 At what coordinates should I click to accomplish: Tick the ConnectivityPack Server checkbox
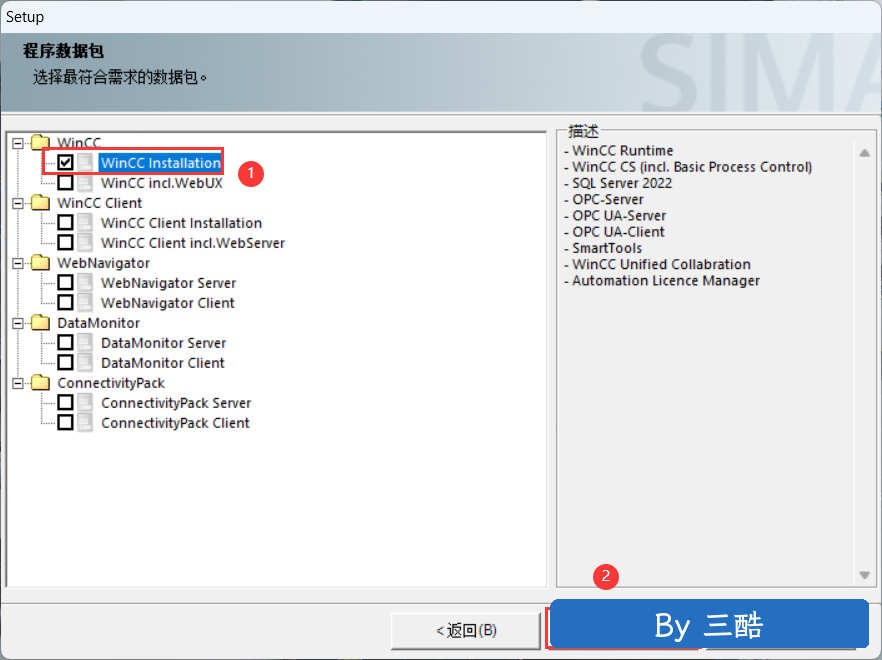point(65,402)
